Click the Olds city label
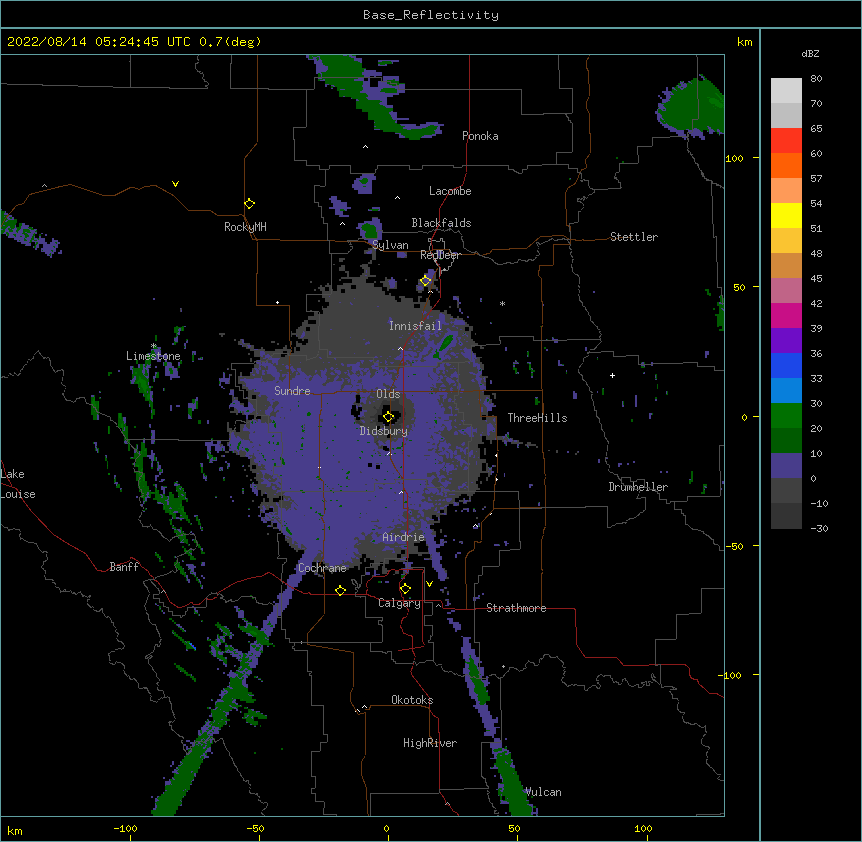 coord(388,394)
